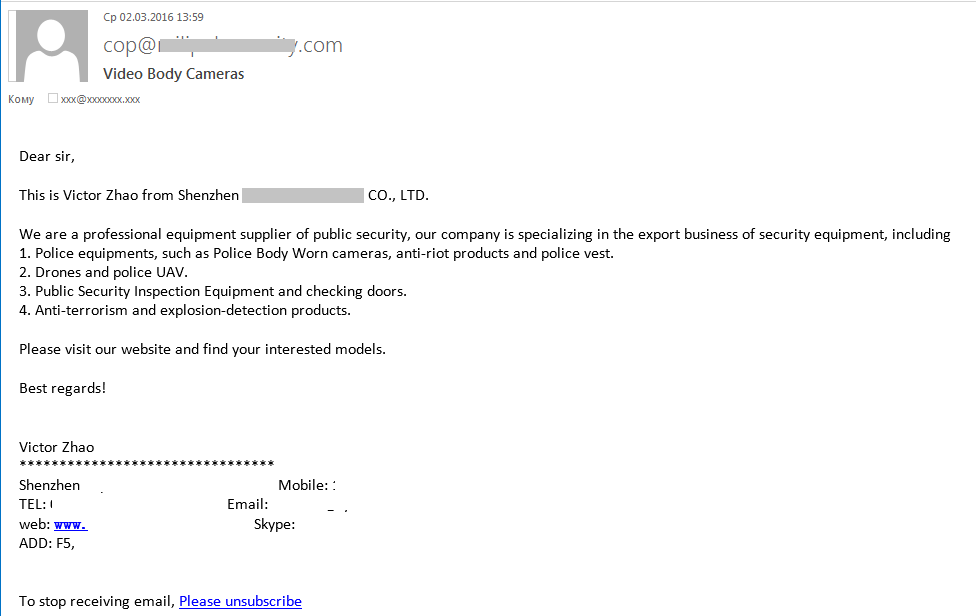Follow the Please unsubscribe link
This screenshot has width=976, height=616.
(240, 602)
